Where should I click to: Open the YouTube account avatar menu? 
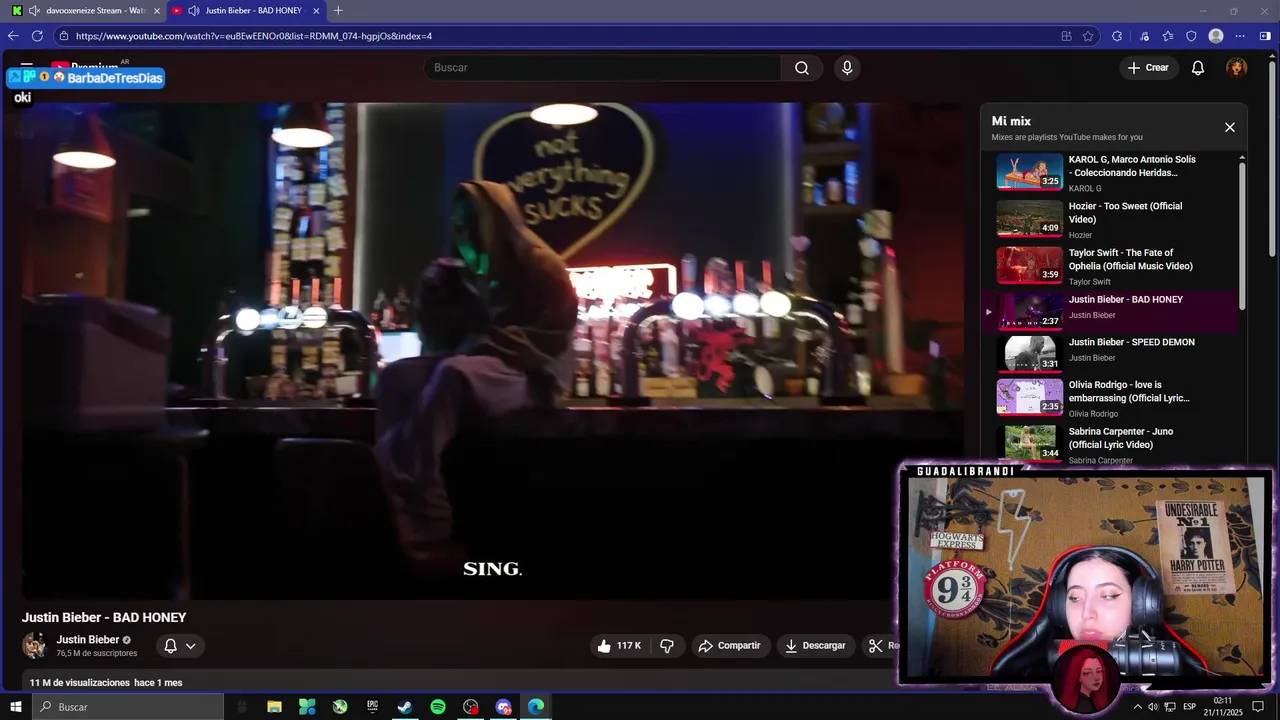click(1237, 68)
